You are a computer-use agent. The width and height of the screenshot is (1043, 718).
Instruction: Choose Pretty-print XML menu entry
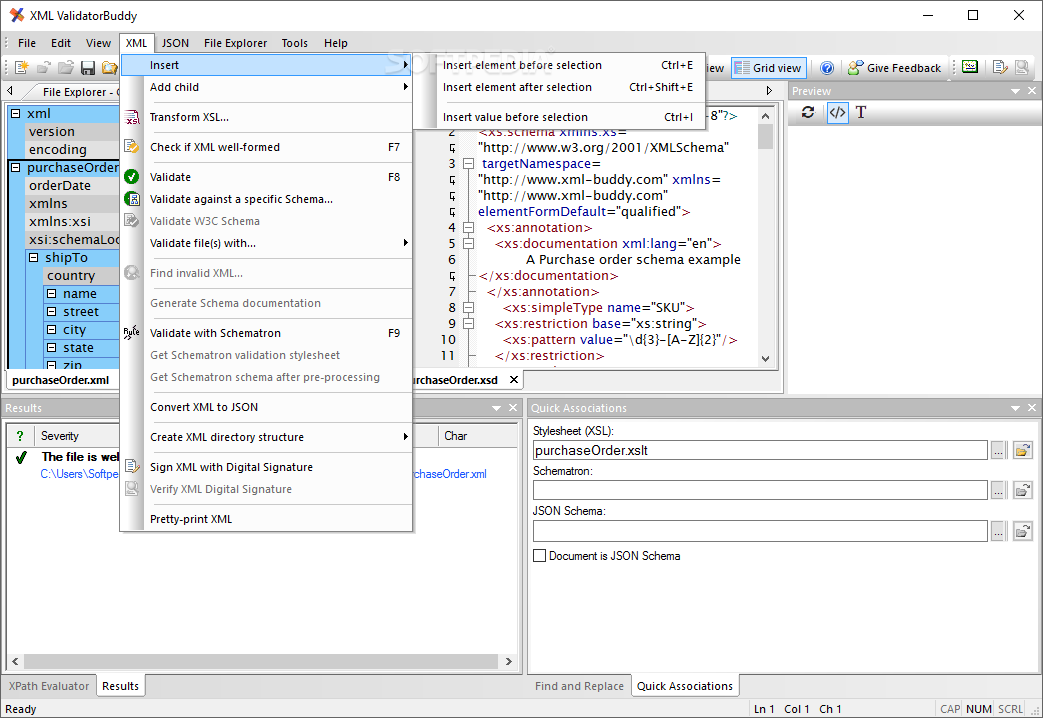coord(266,519)
